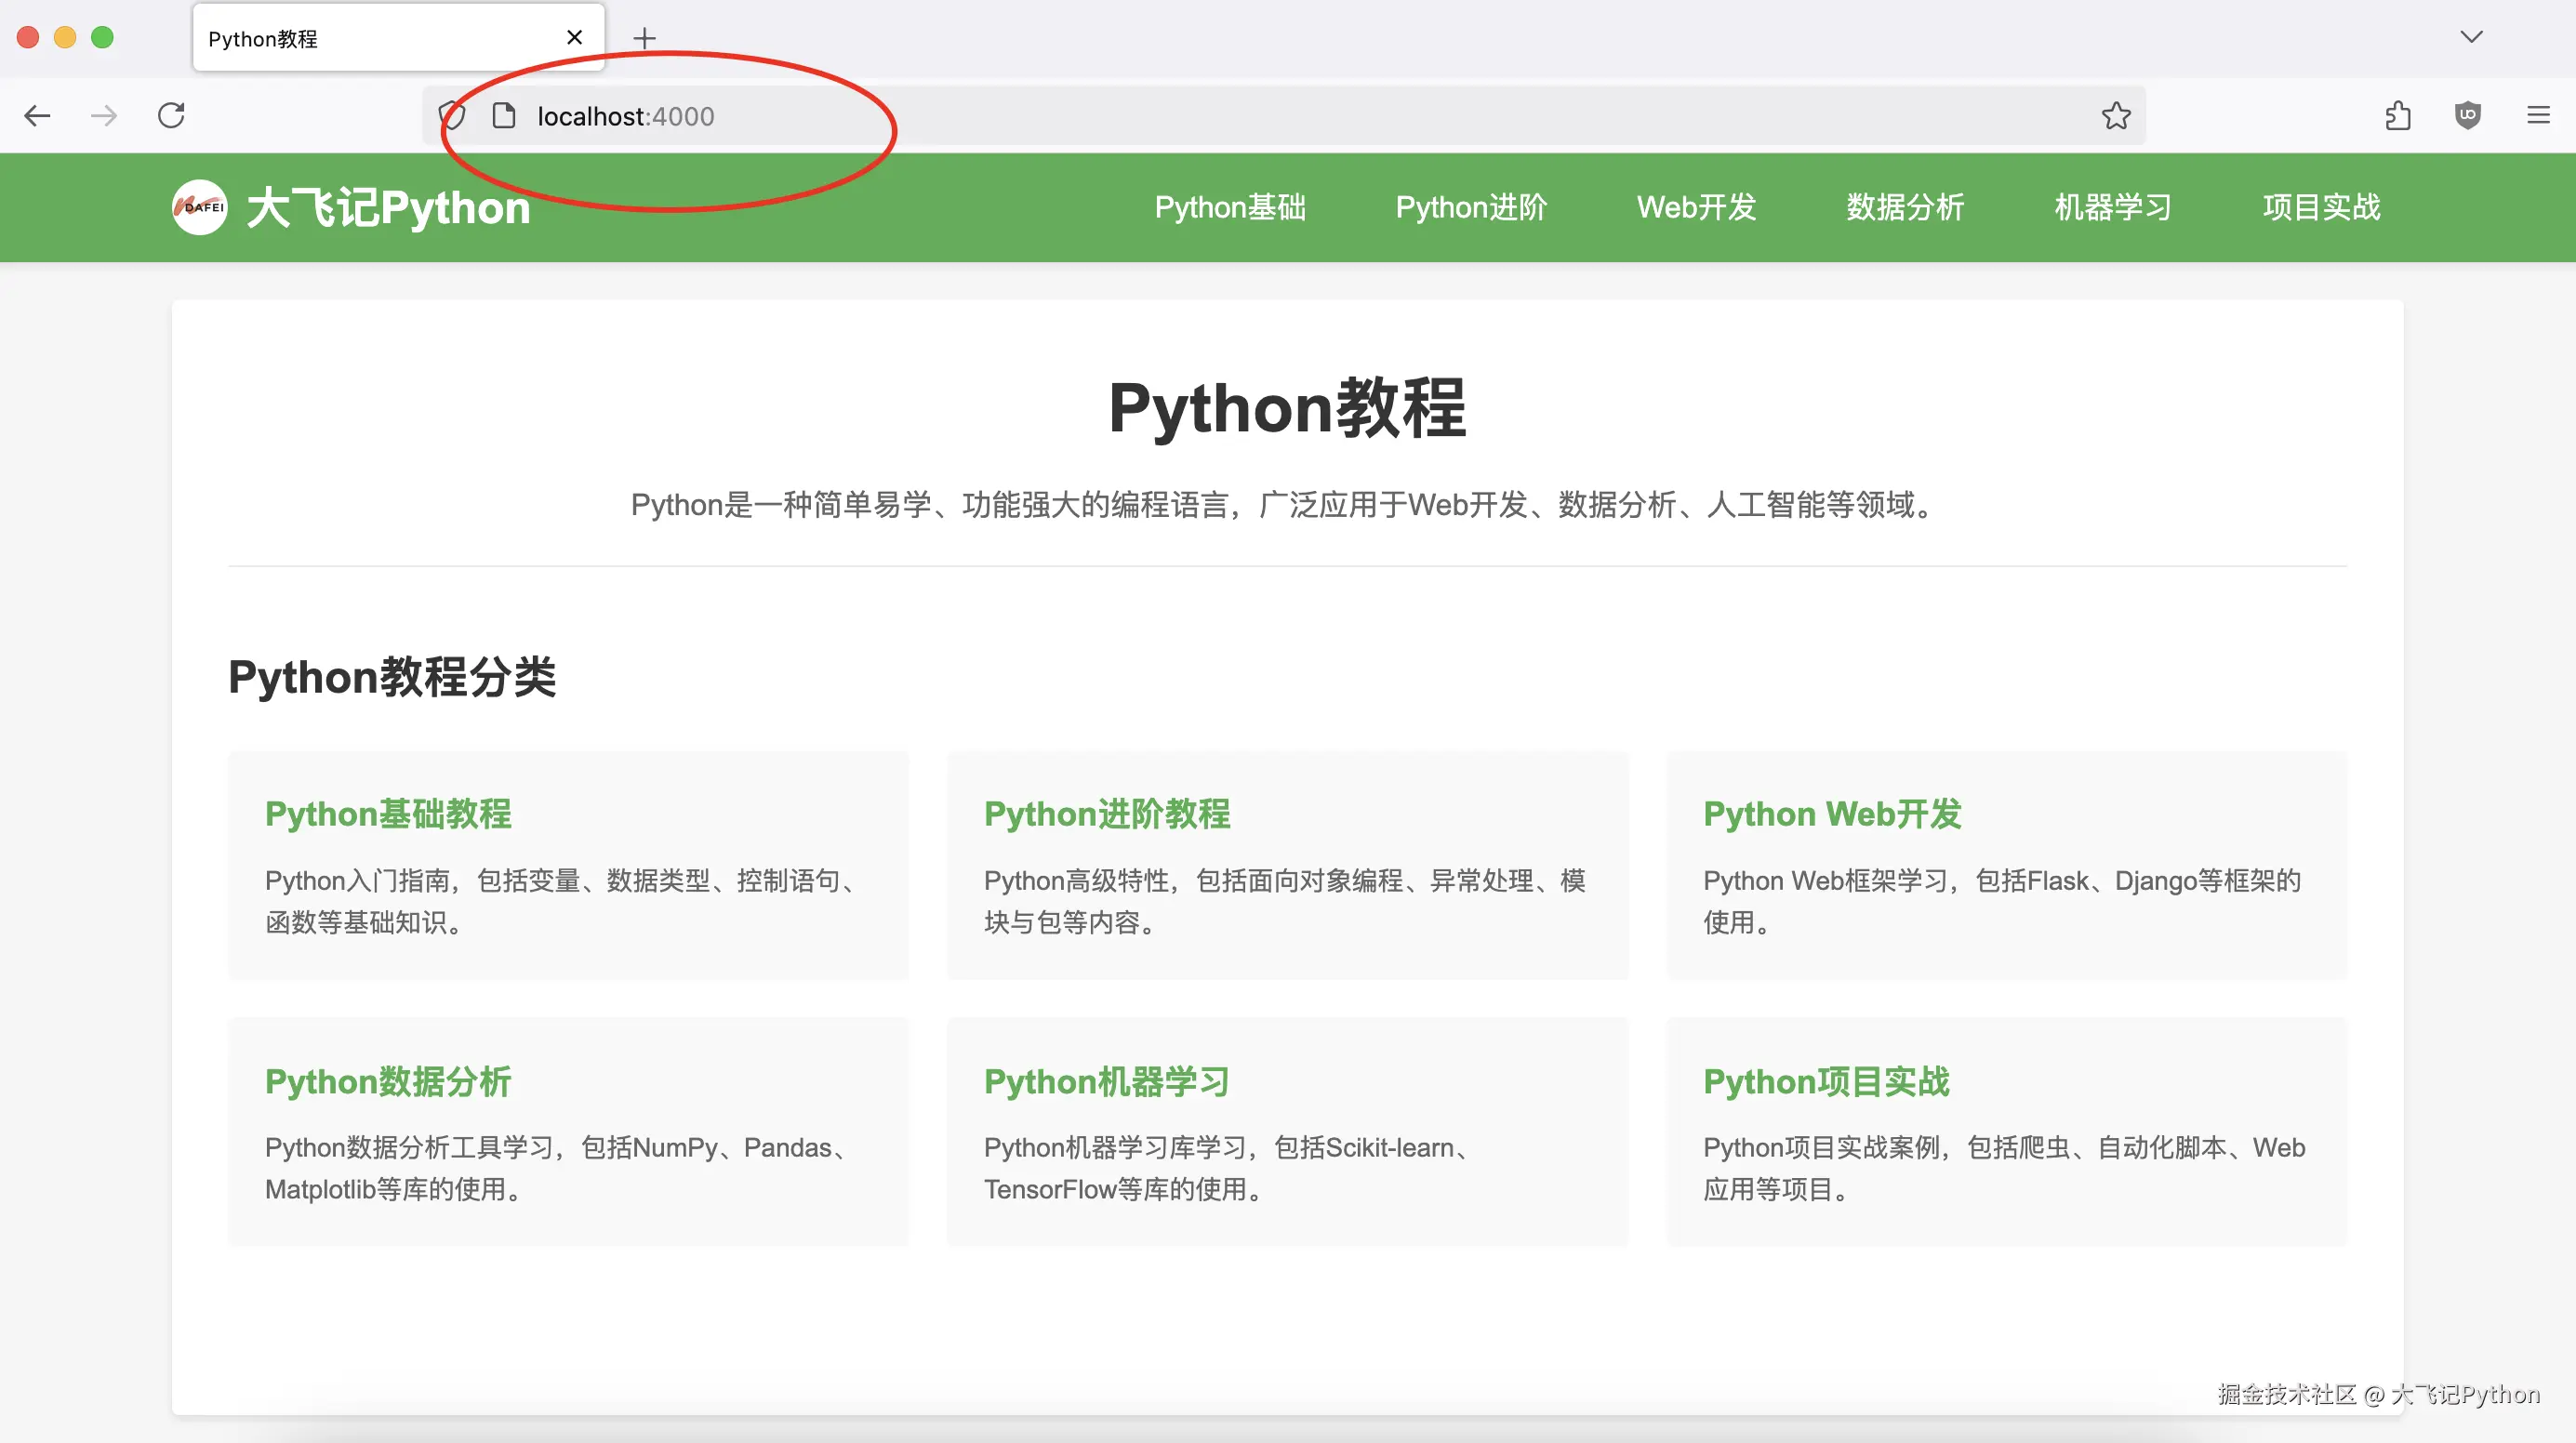2576x1443 pixels.
Task: Open Web开发 navigation item
Action: 1696,207
